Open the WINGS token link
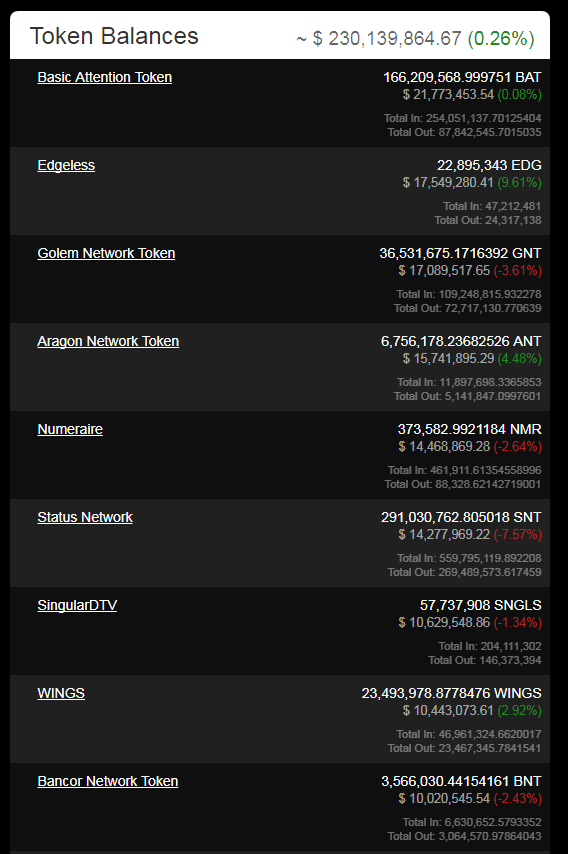This screenshot has height=854, width=568. (61, 693)
